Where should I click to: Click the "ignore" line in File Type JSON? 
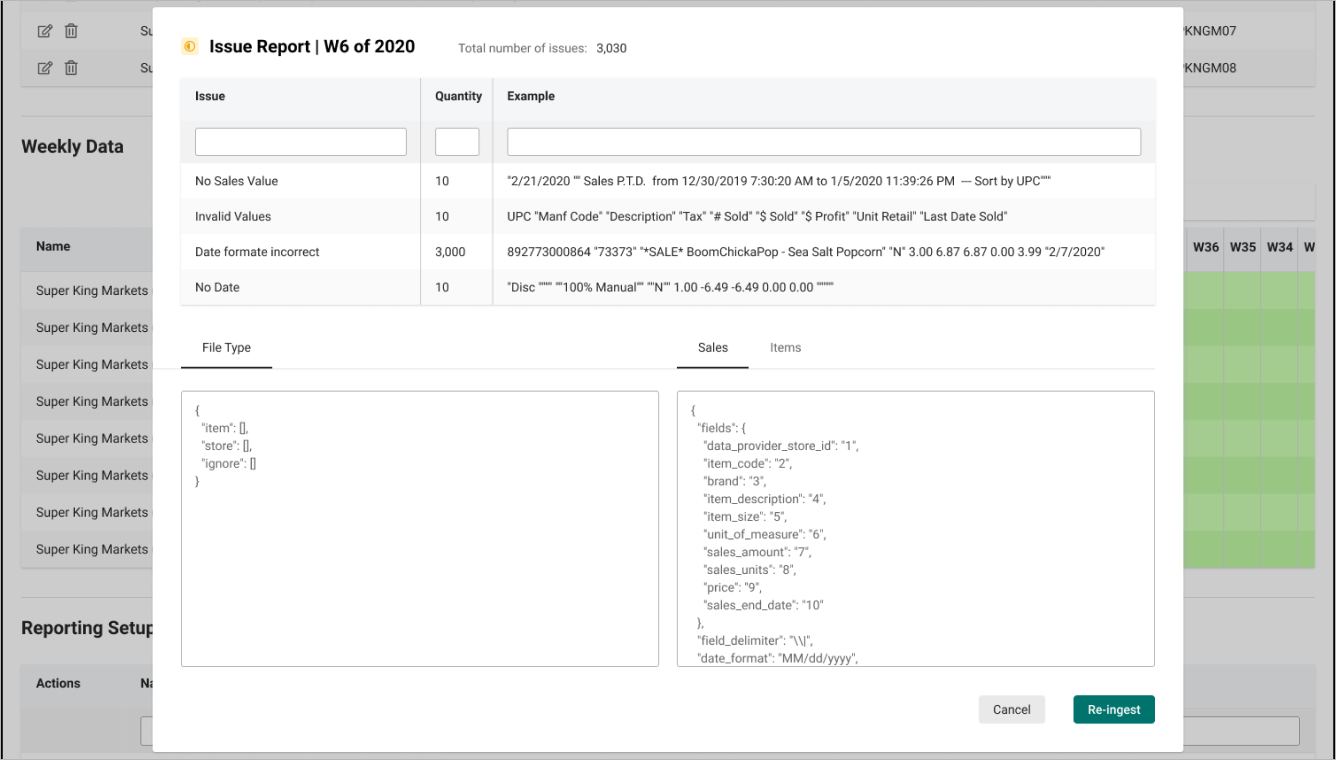click(x=229, y=464)
